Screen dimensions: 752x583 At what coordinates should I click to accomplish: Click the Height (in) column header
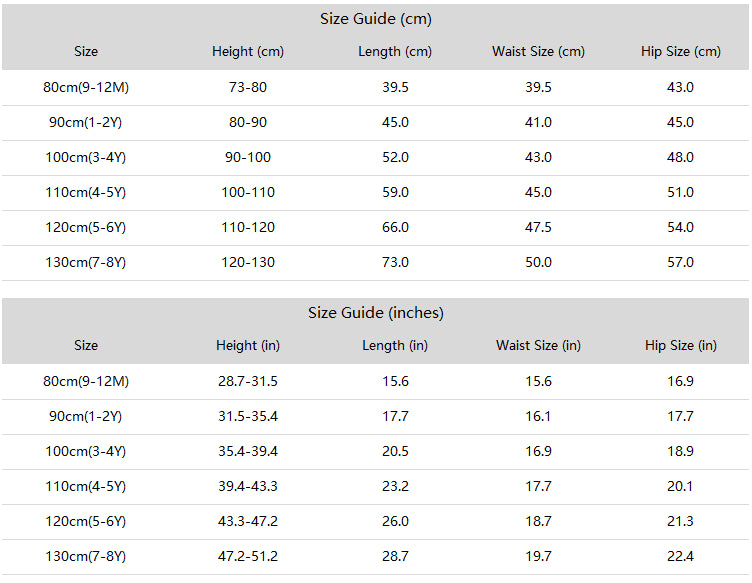[248, 345]
